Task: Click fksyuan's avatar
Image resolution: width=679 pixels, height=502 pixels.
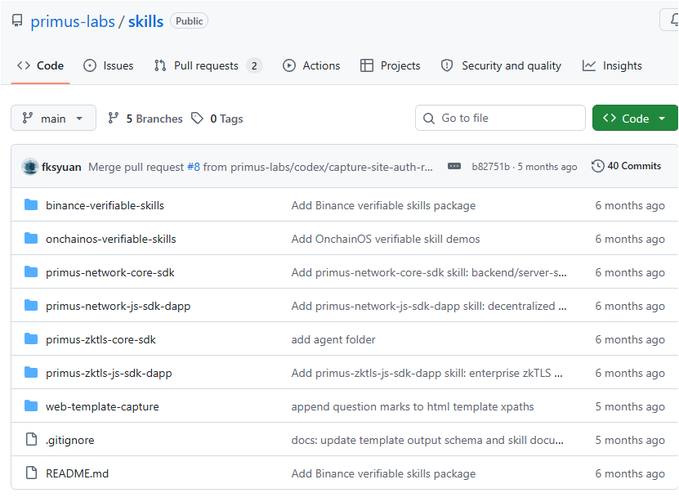Action: (30, 167)
